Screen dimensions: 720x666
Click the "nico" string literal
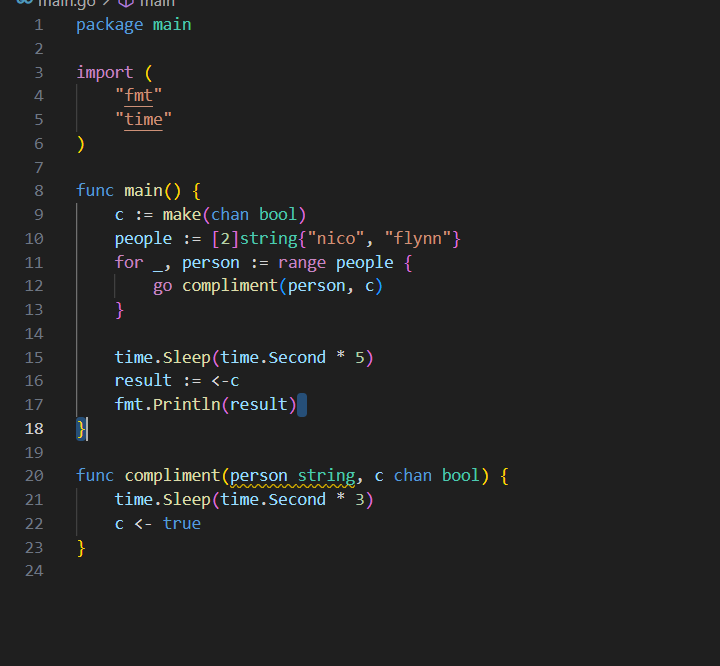click(x=336, y=239)
